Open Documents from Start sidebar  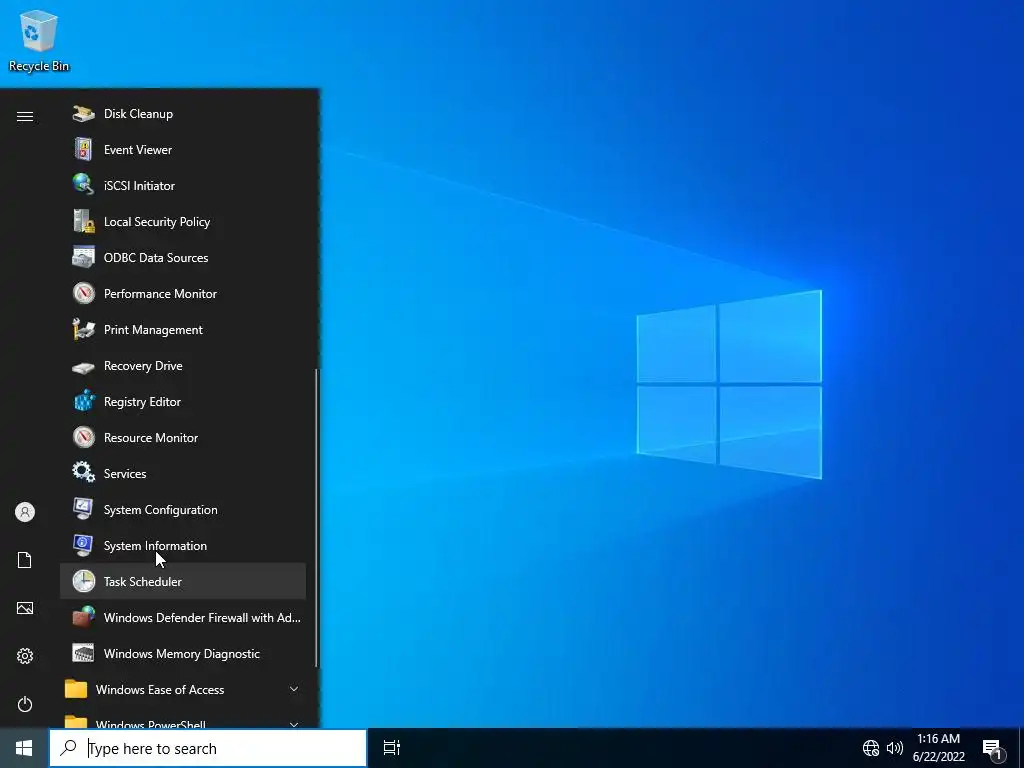click(x=25, y=560)
